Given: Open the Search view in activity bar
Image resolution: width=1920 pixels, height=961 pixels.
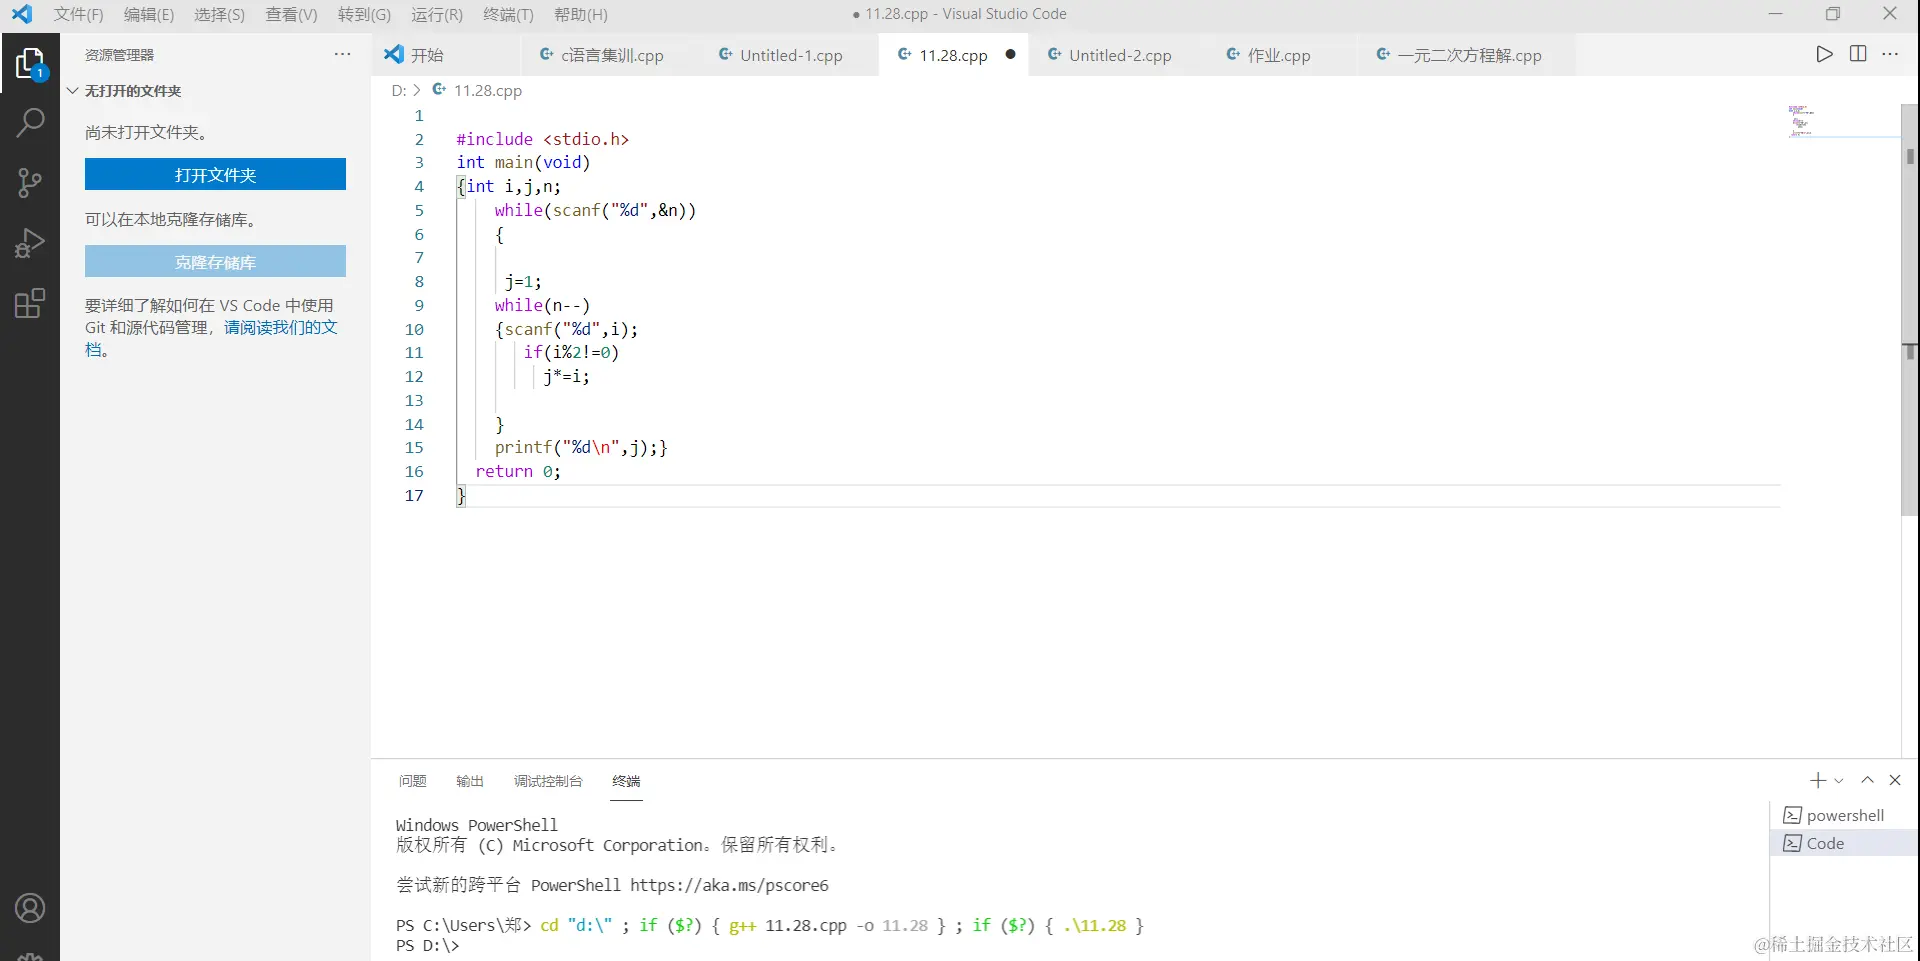Looking at the screenshot, I should [x=30, y=123].
